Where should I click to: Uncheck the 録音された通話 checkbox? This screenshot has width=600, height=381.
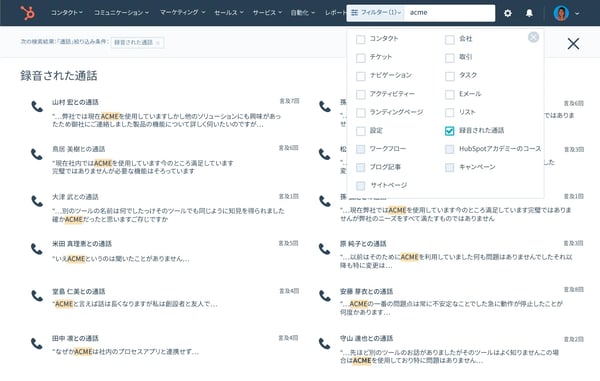(450, 131)
